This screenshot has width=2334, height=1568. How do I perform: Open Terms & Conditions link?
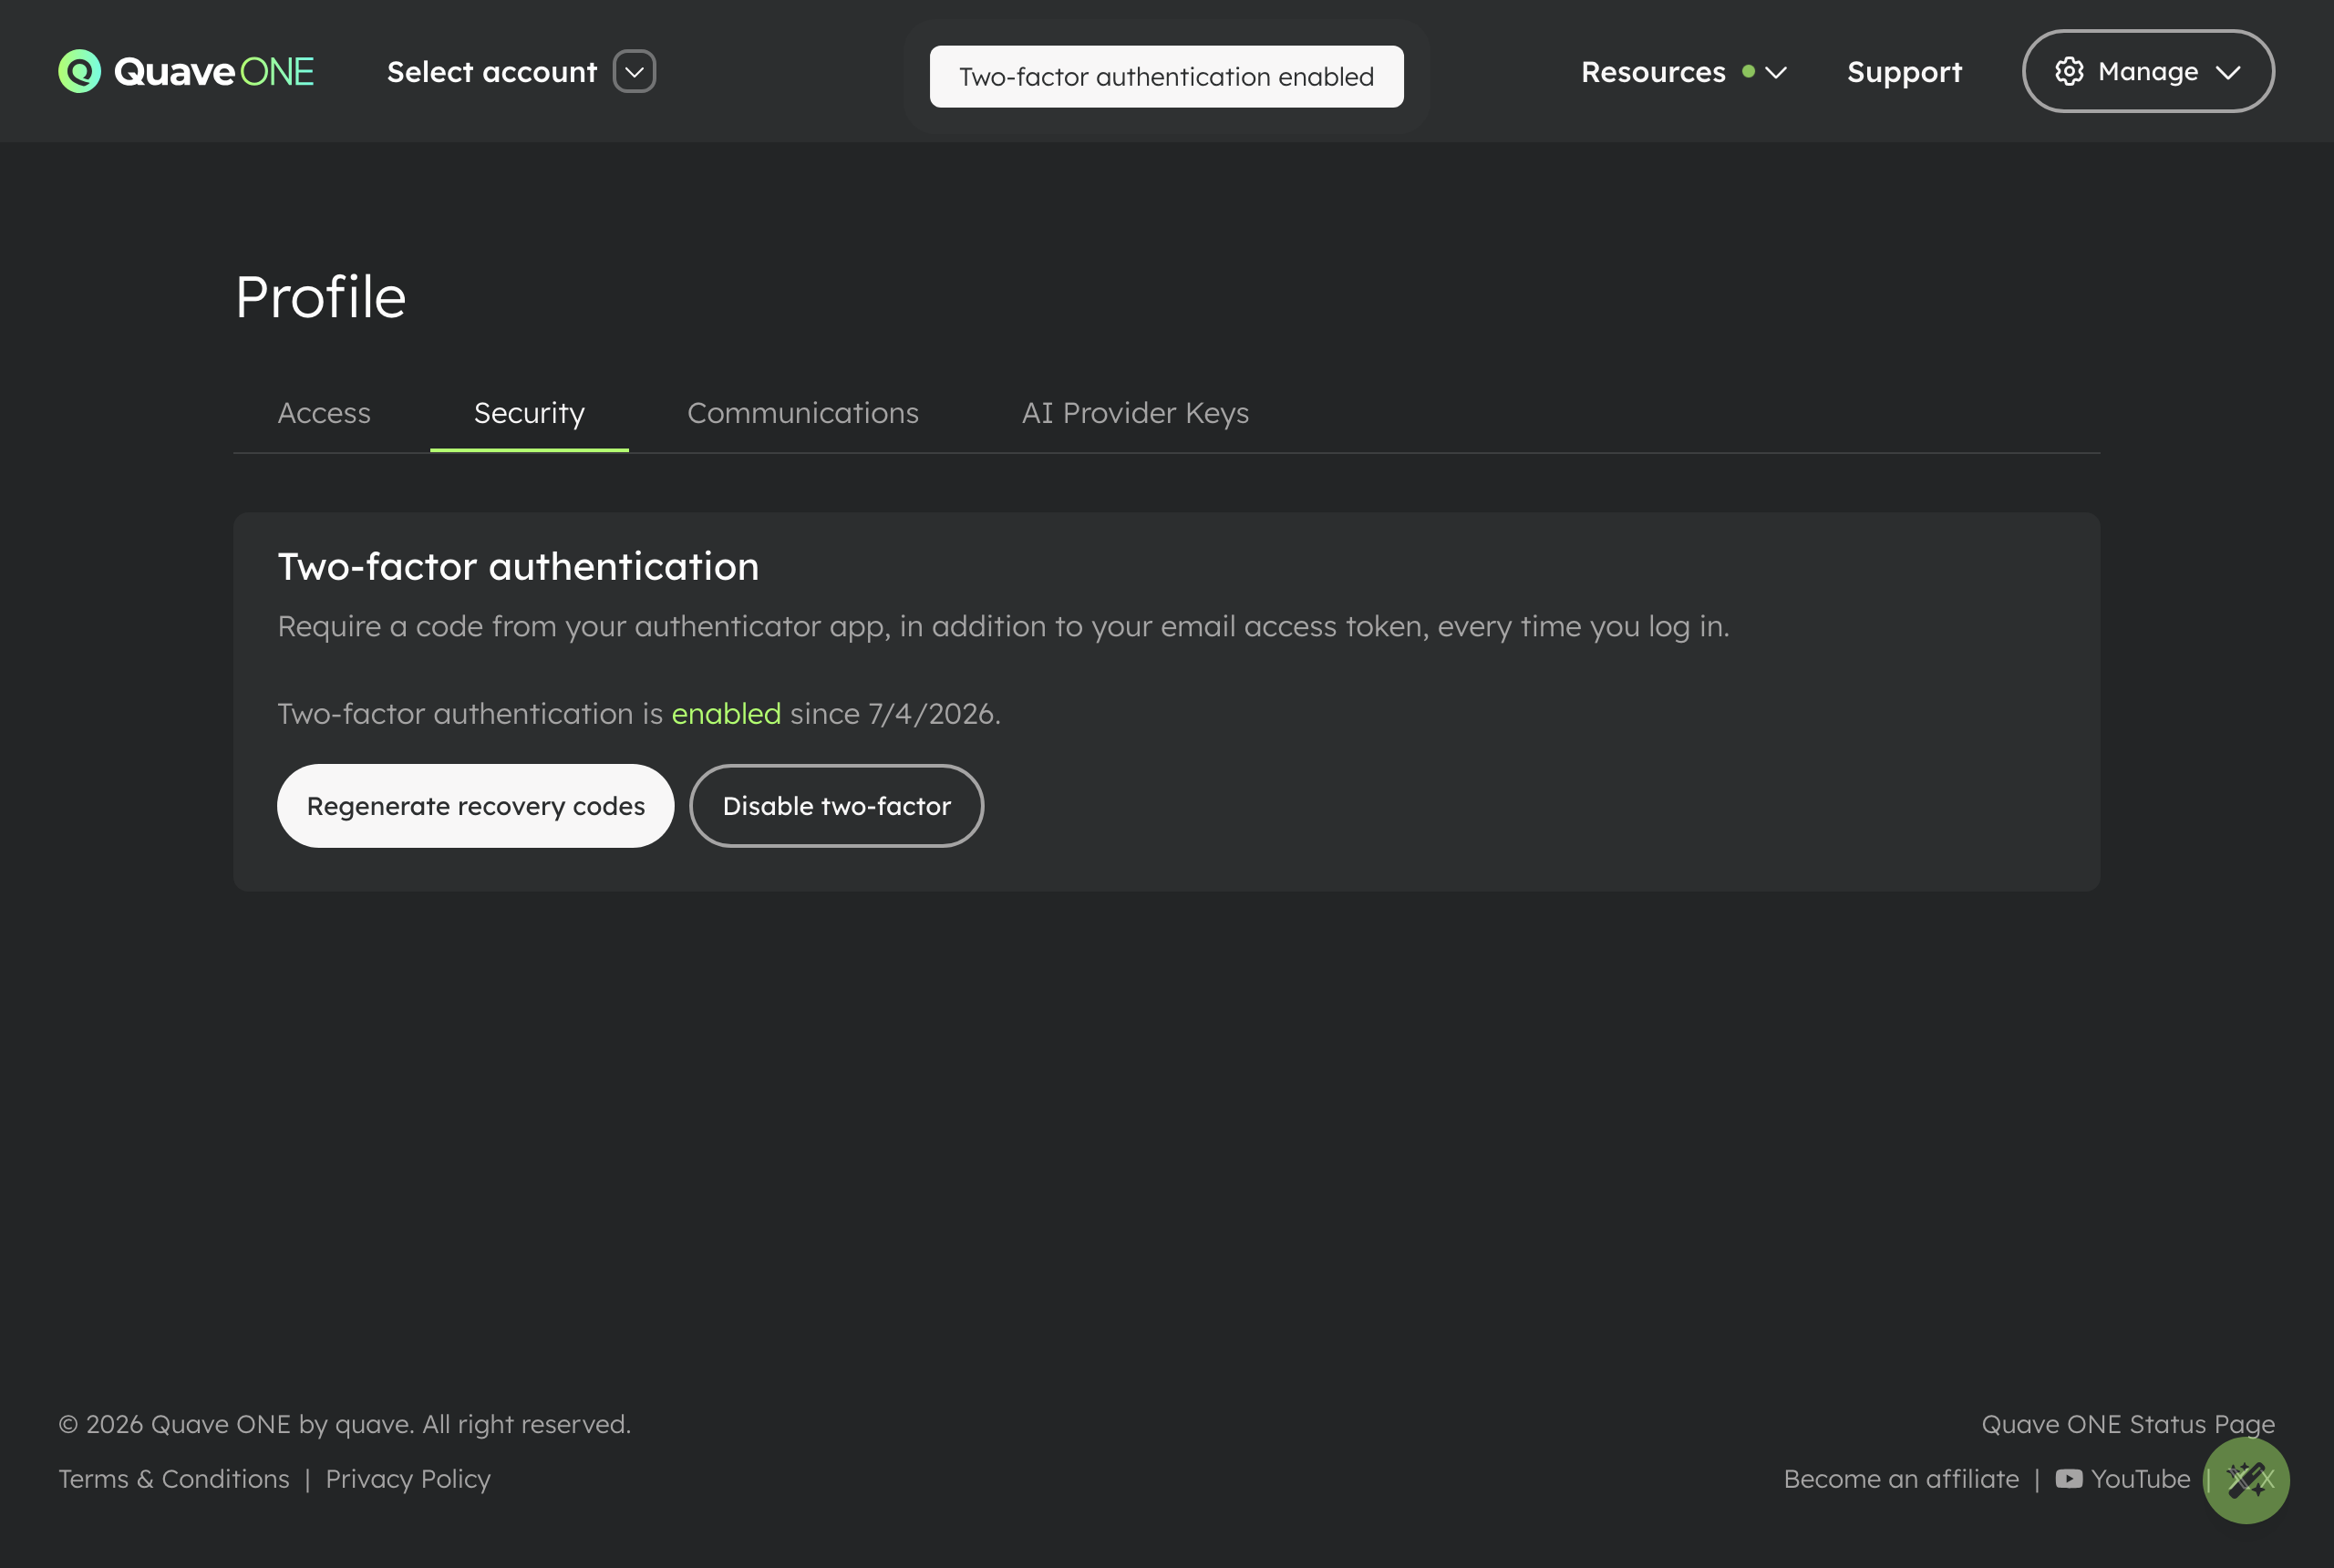(174, 1479)
